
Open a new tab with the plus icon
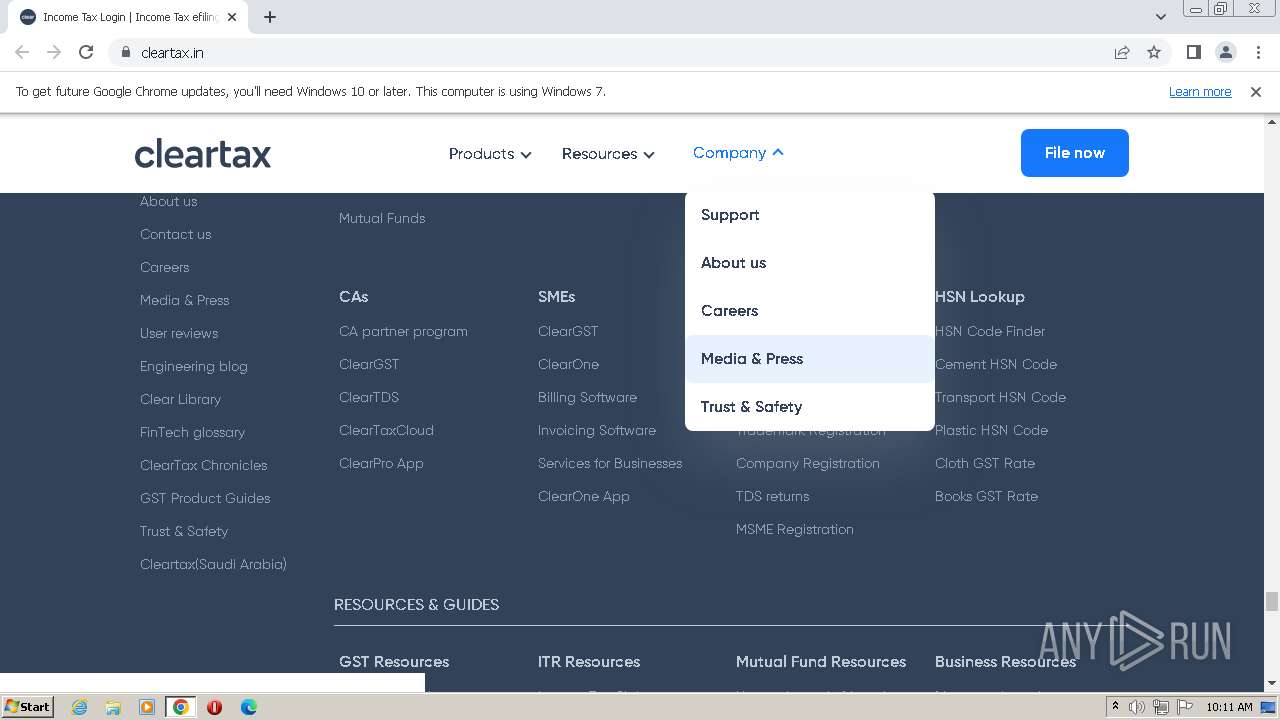coord(270,17)
